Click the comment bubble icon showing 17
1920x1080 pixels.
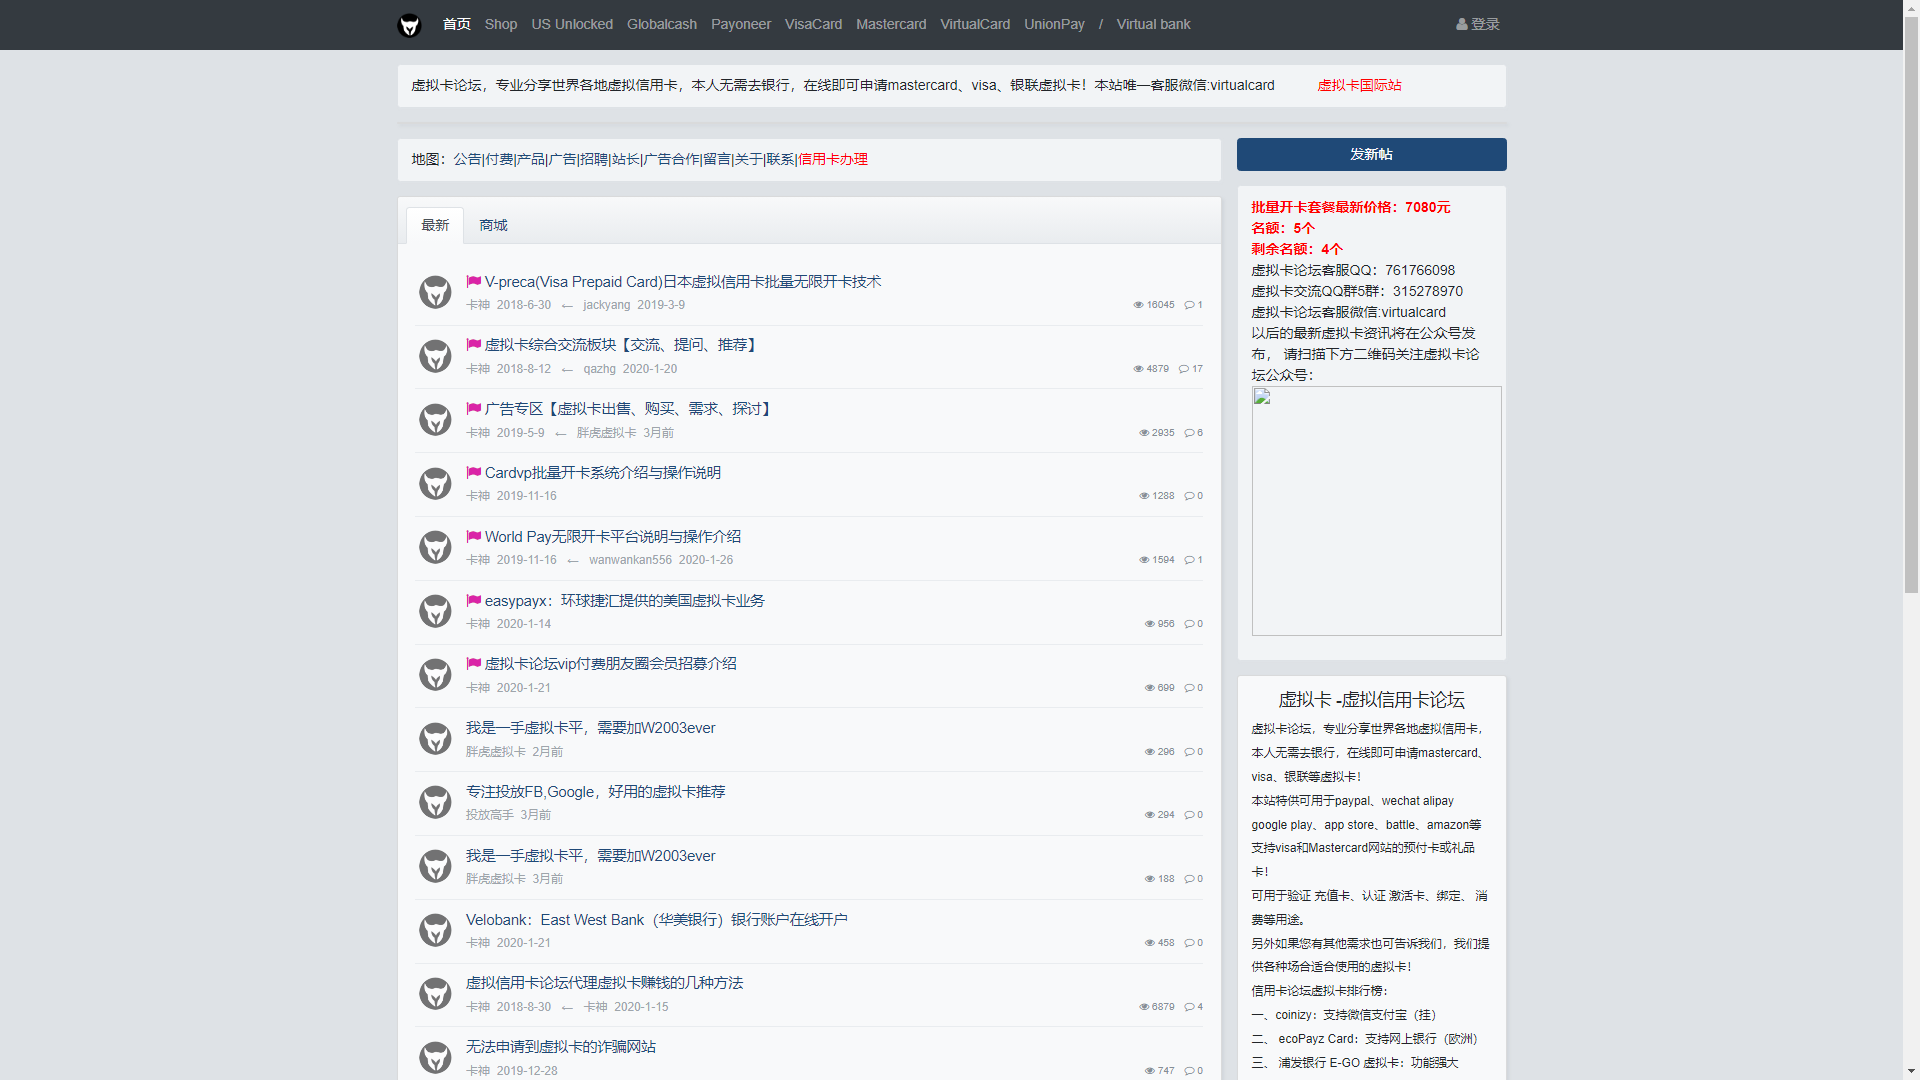tap(1184, 369)
